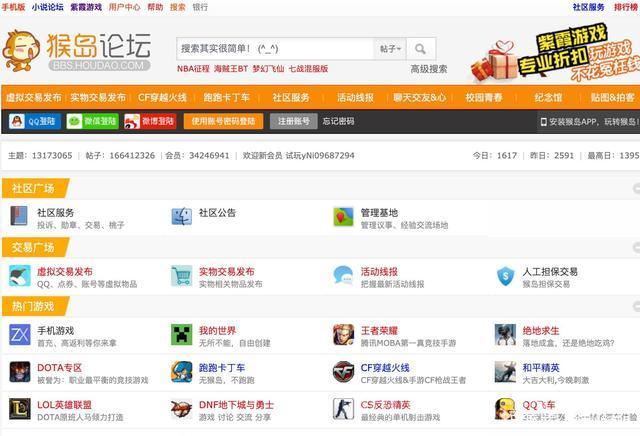Image resolution: width=640 pixels, height=436 pixels.
Task: Open the 王者荣耀 forum title link
Action: (379, 331)
